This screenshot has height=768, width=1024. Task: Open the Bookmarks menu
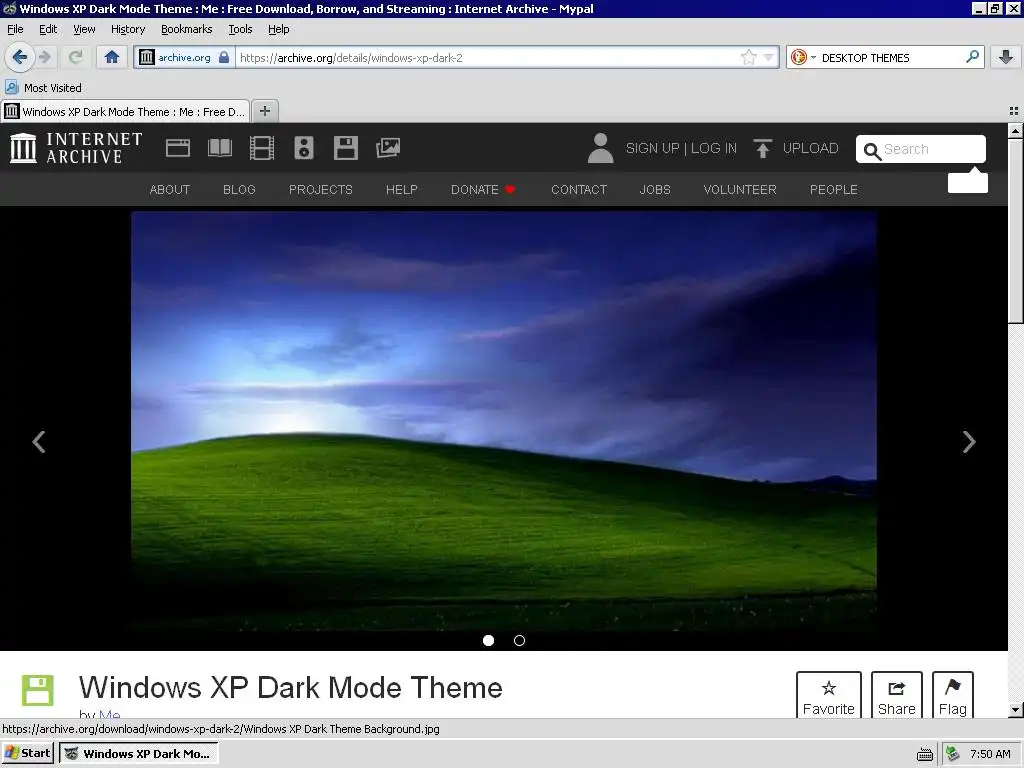187,29
